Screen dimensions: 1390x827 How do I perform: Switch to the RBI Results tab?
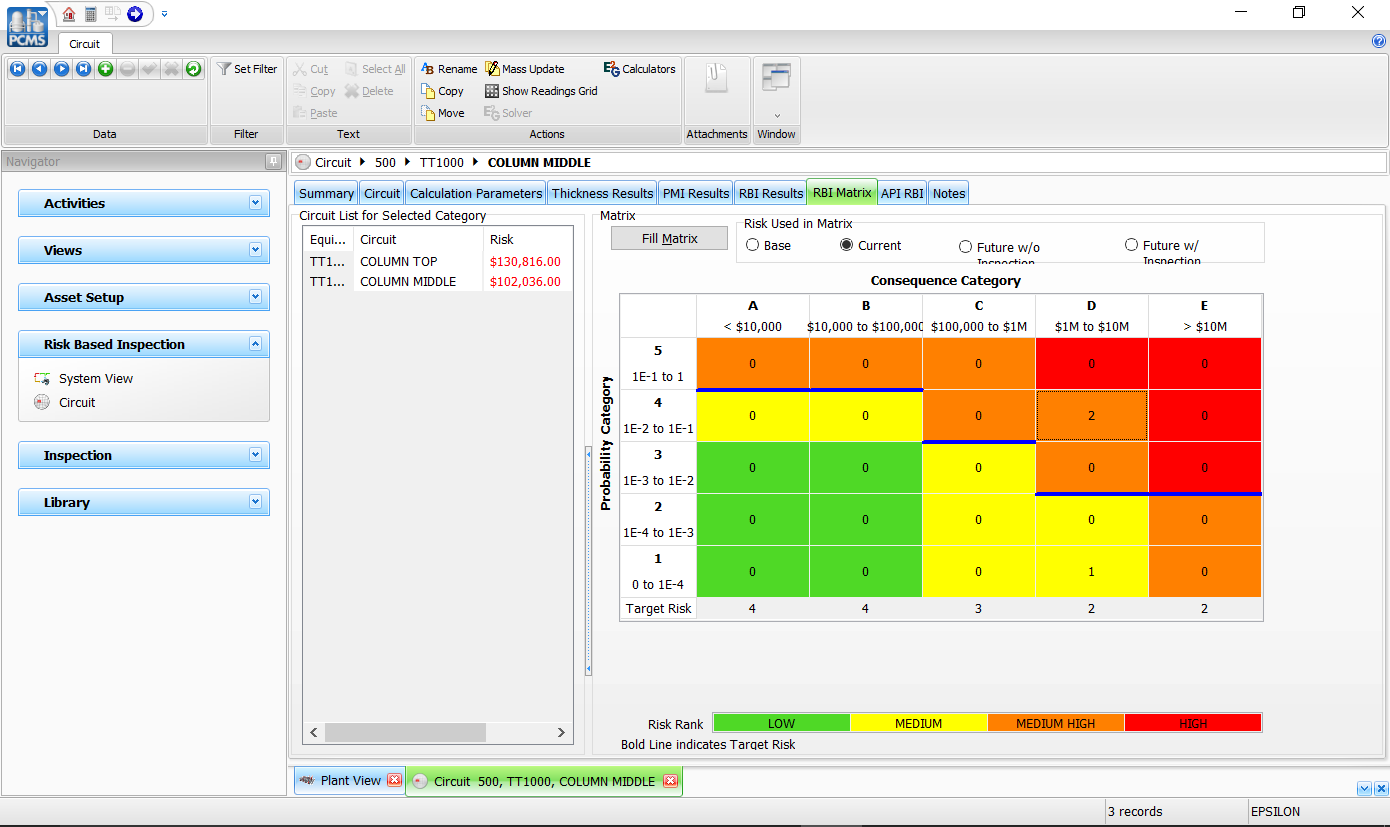coord(770,192)
